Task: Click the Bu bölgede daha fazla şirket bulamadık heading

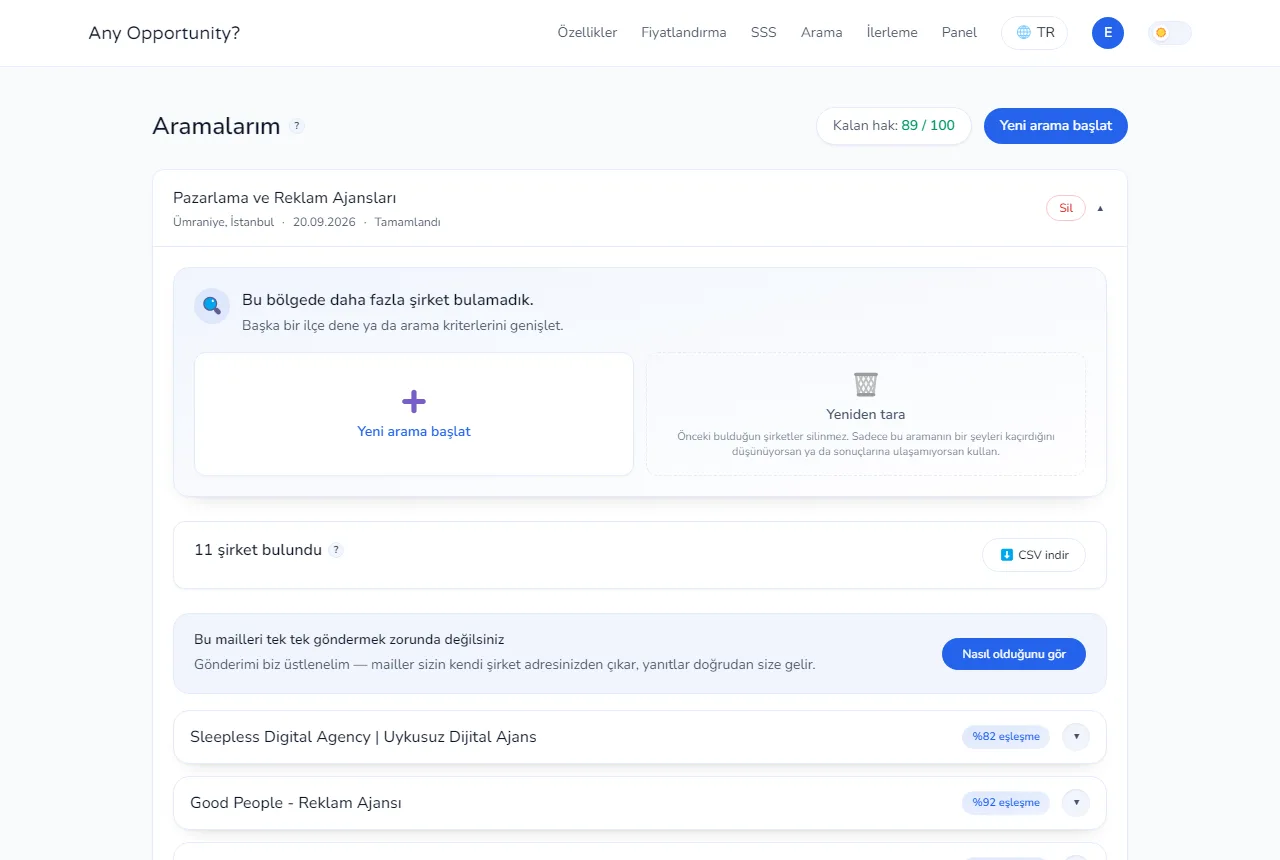Action: click(388, 300)
